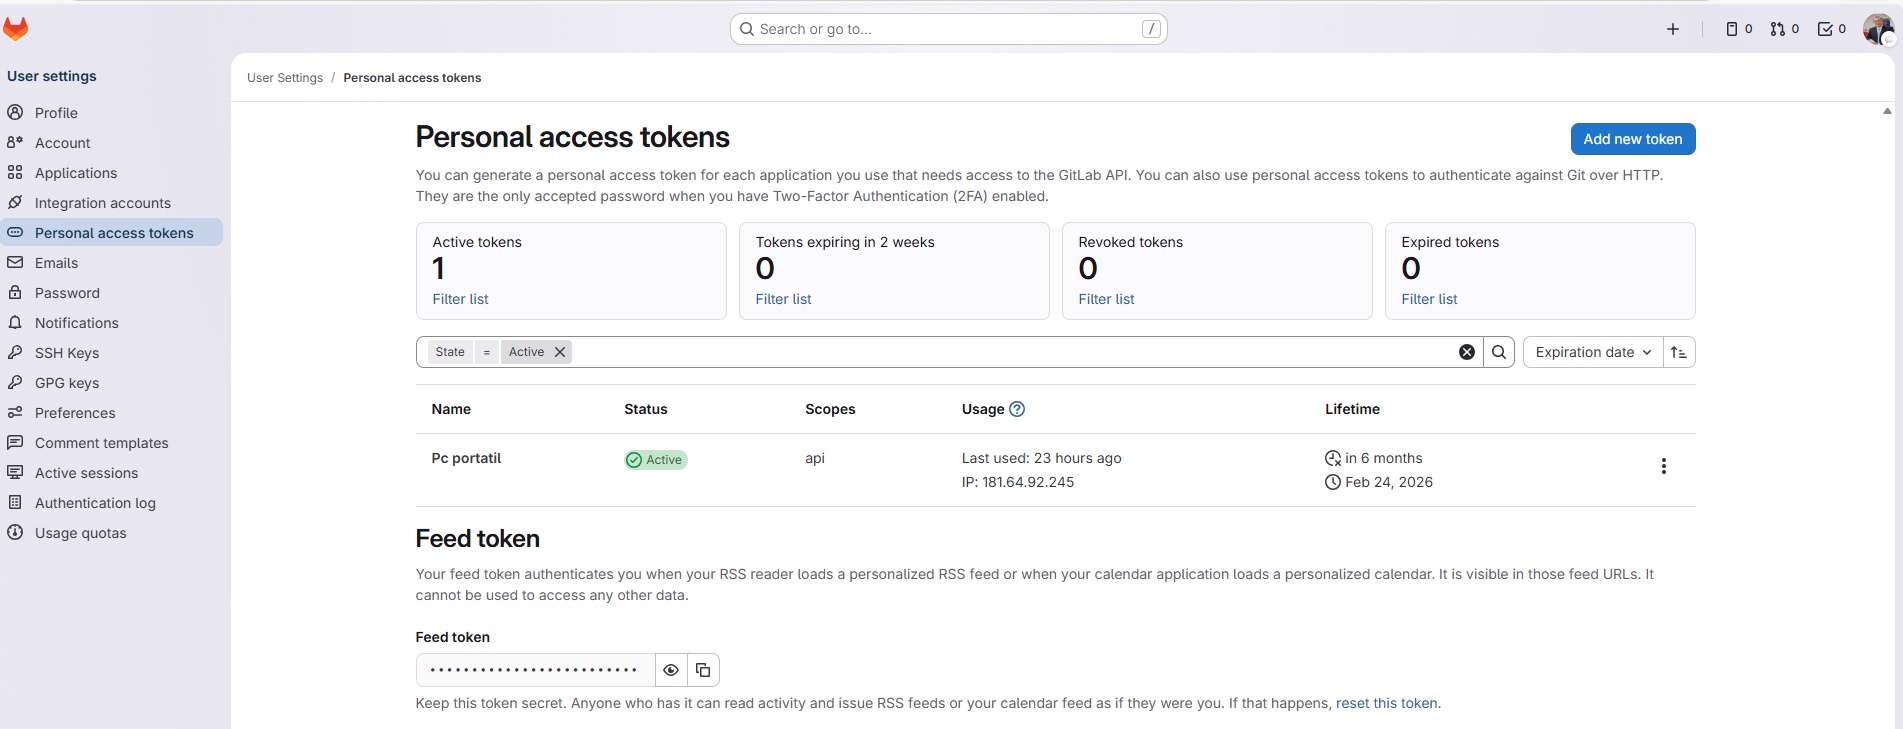Image resolution: width=1903 pixels, height=729 pixels.
Task: Click the reset this token link
Action: point(1386,703)
